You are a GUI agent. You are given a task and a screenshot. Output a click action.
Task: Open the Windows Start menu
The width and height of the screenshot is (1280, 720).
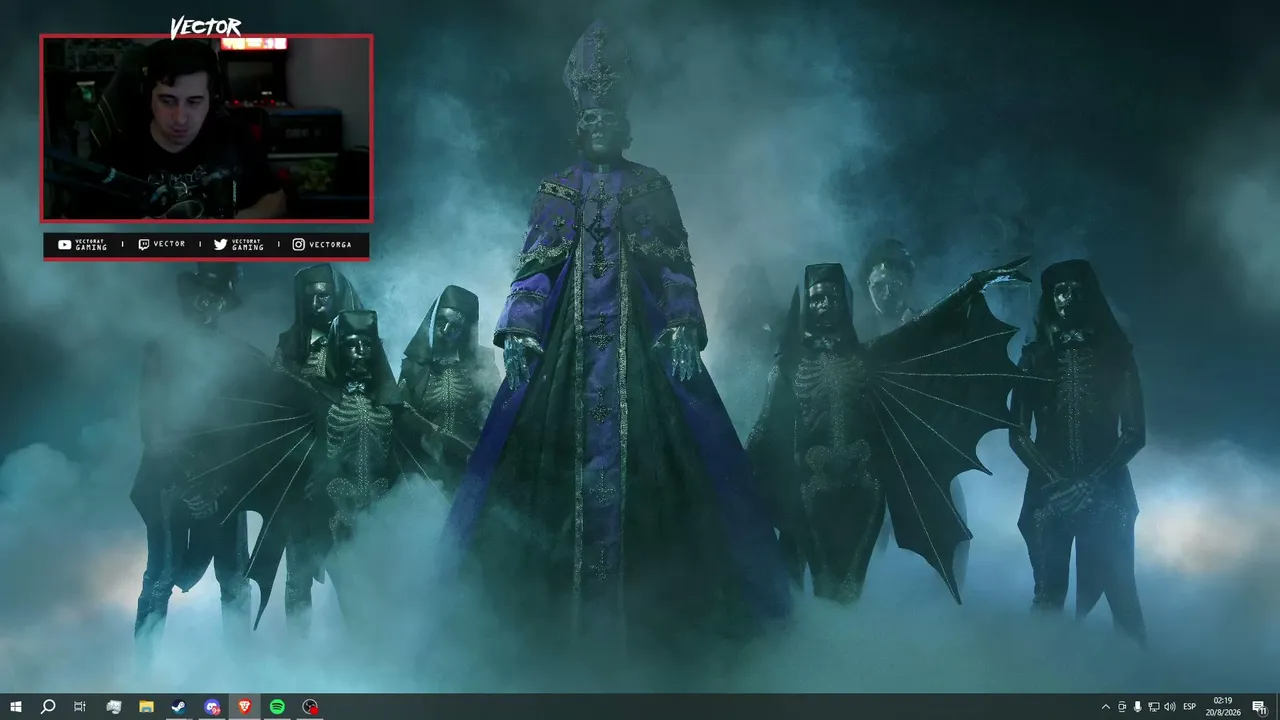[x=16, y=707]
